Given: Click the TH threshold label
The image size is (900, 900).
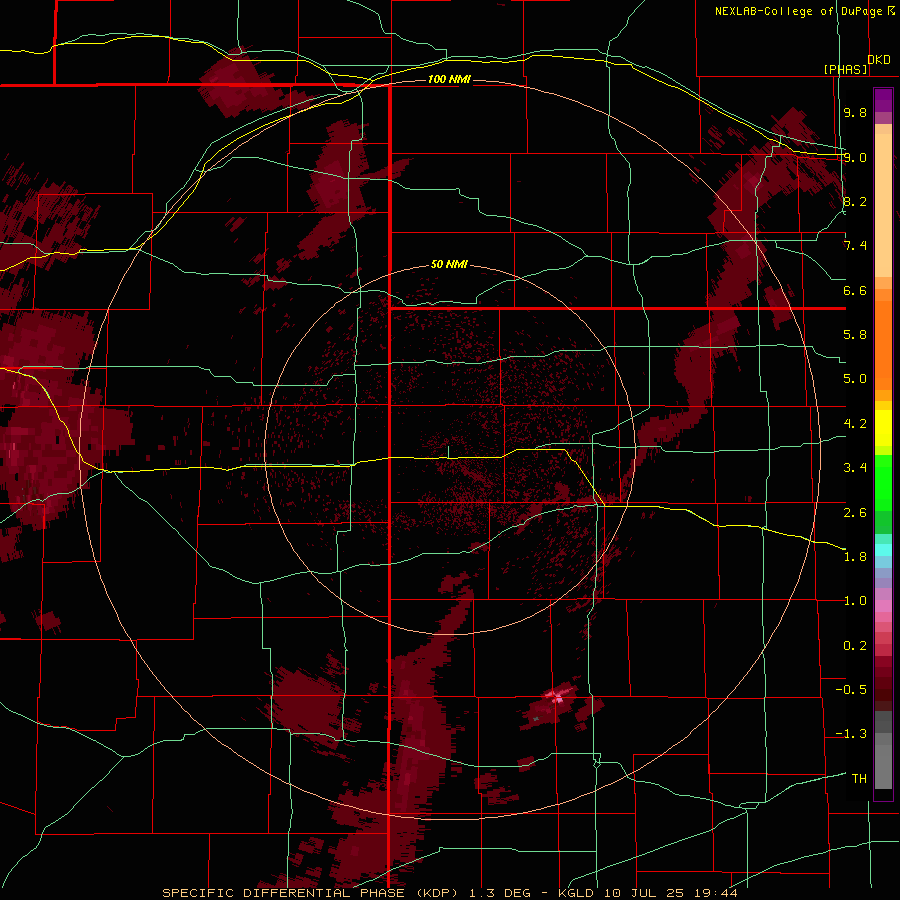Looking at the screenshot, I should pyautogui.click(x=859, y=779).
